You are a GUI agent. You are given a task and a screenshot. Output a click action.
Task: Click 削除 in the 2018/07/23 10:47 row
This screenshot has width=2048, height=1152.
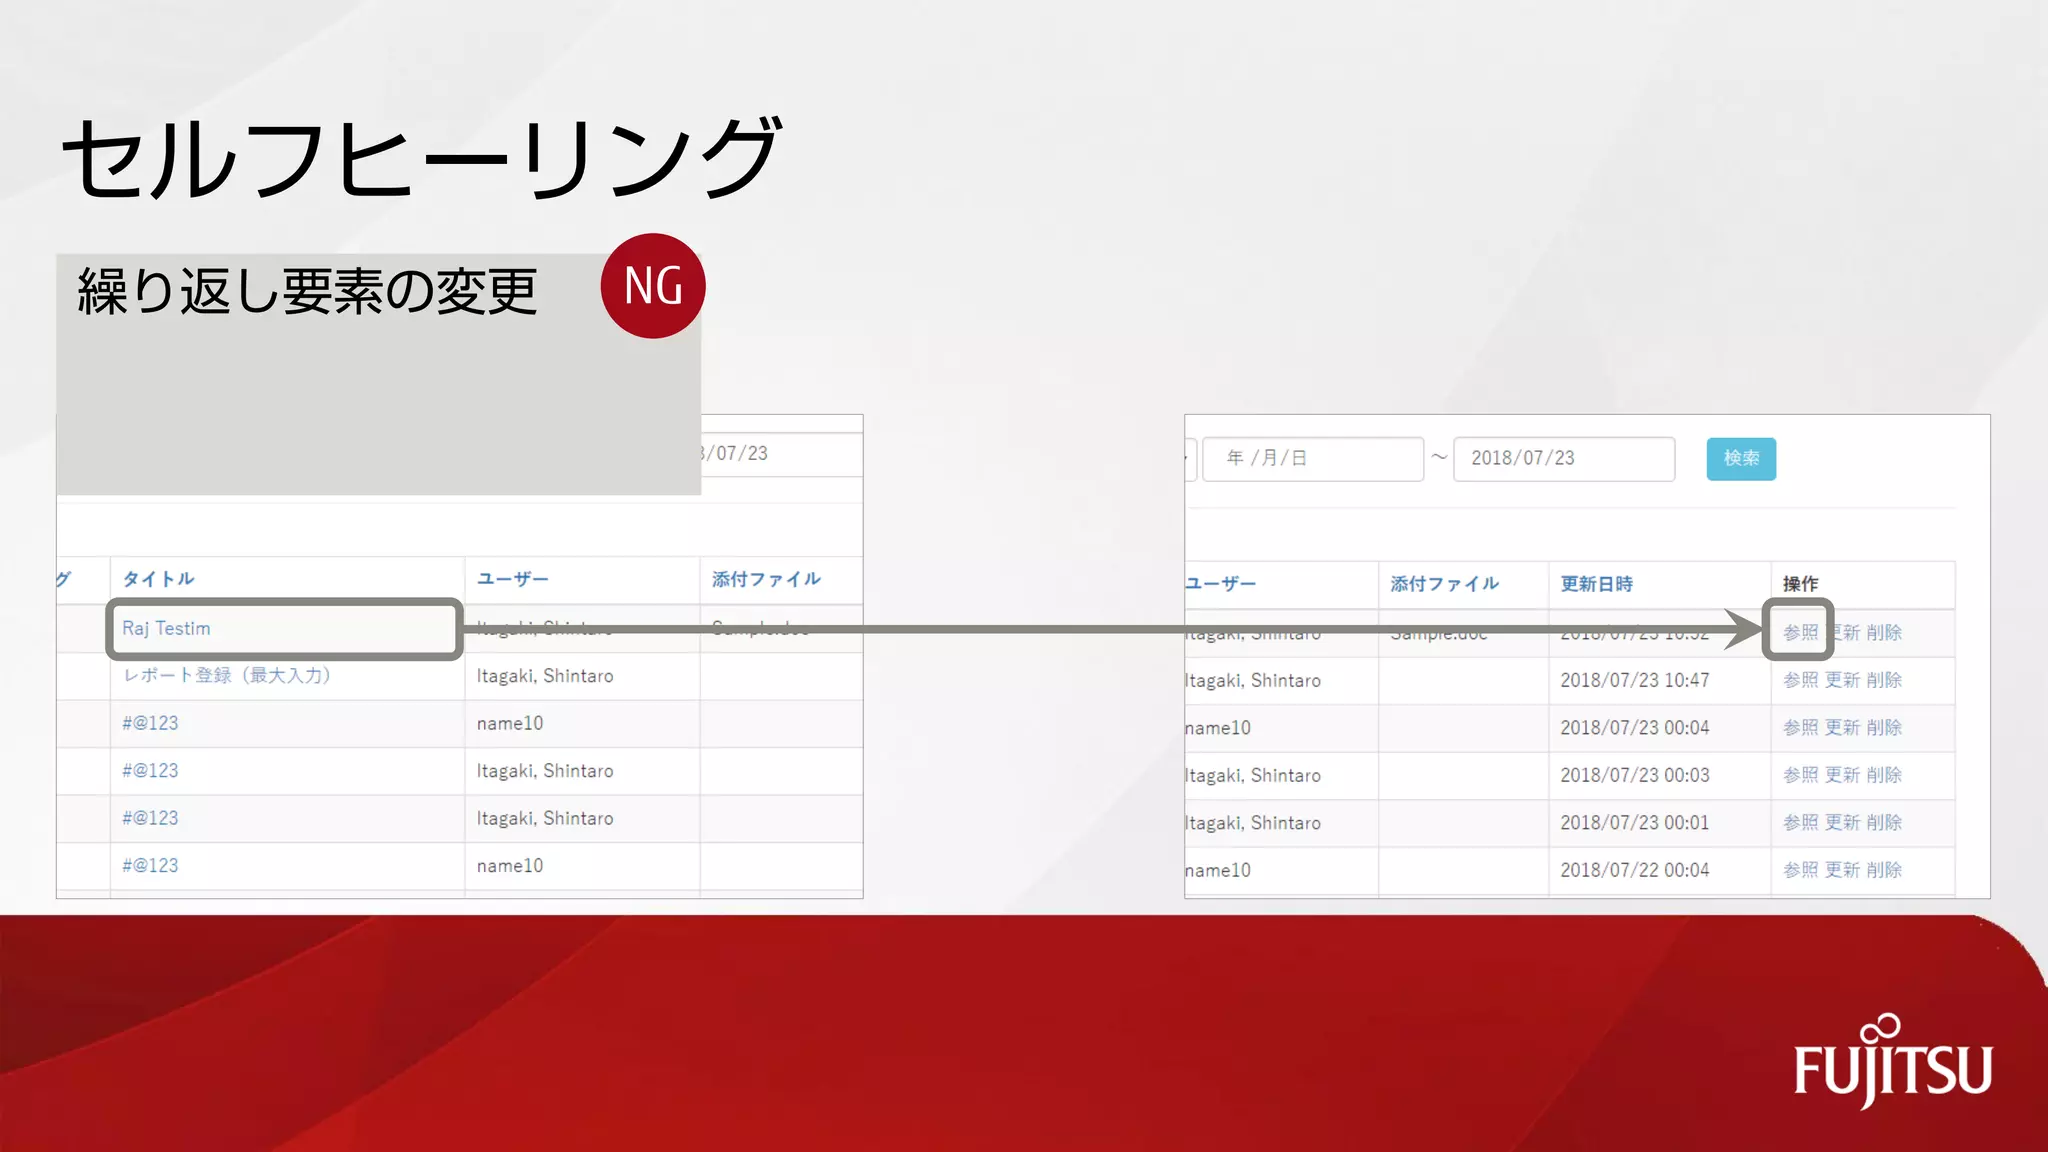point(1884,680)
